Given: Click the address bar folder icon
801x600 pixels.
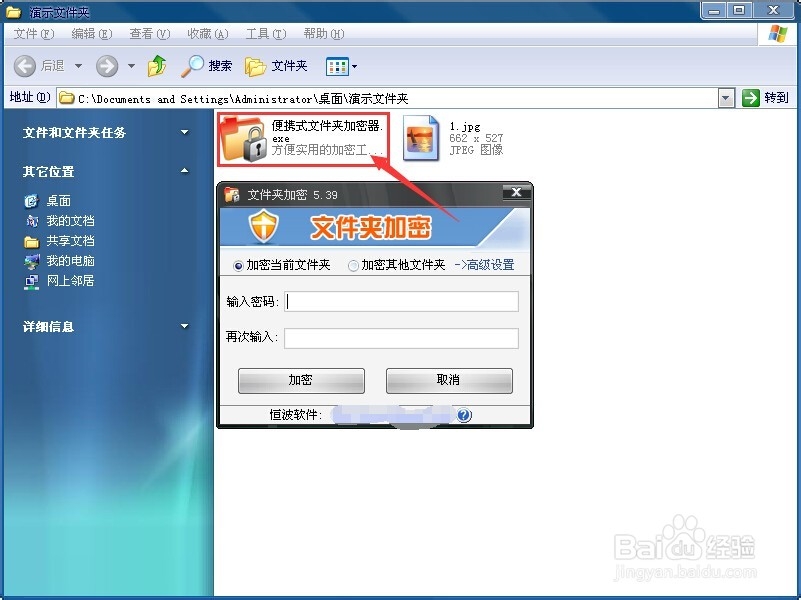Looking at the screenshot, I should click(x=66, y=98).
